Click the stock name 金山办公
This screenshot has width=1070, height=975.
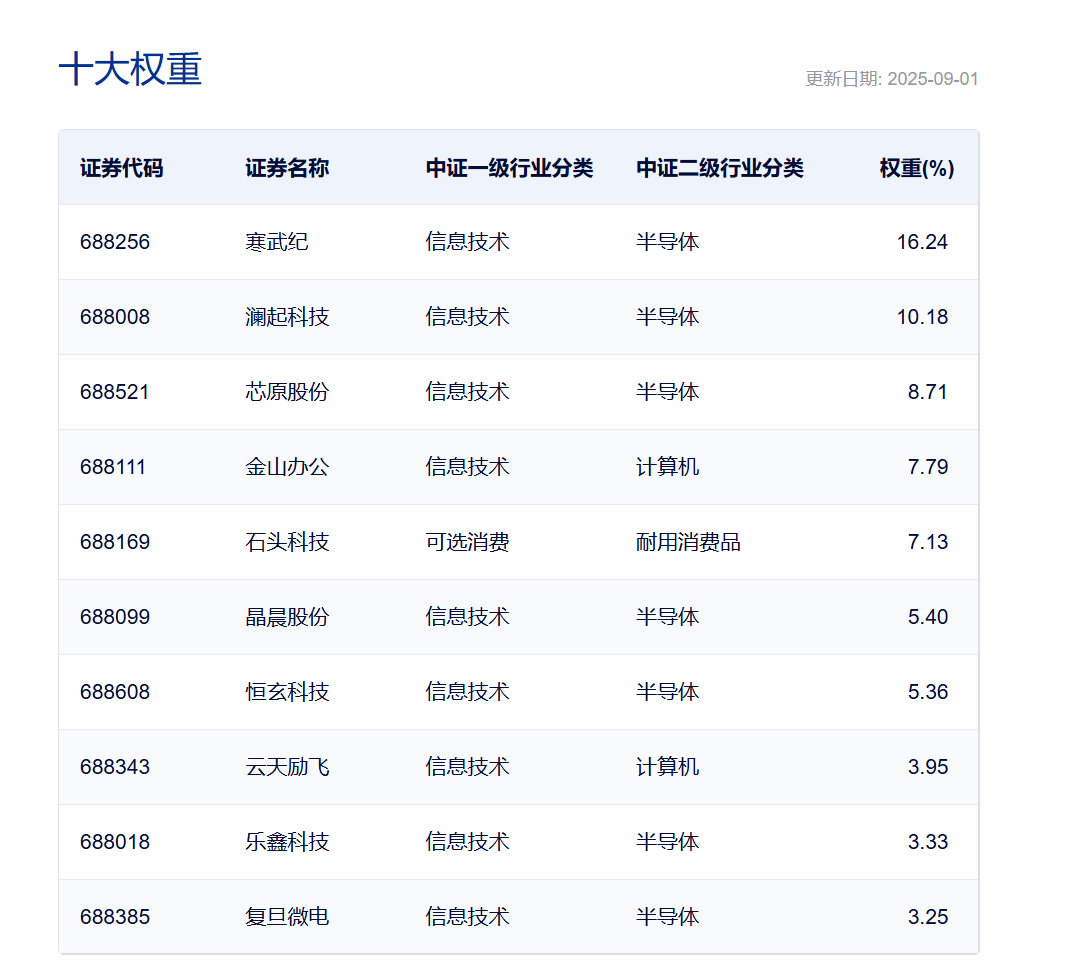287,467
